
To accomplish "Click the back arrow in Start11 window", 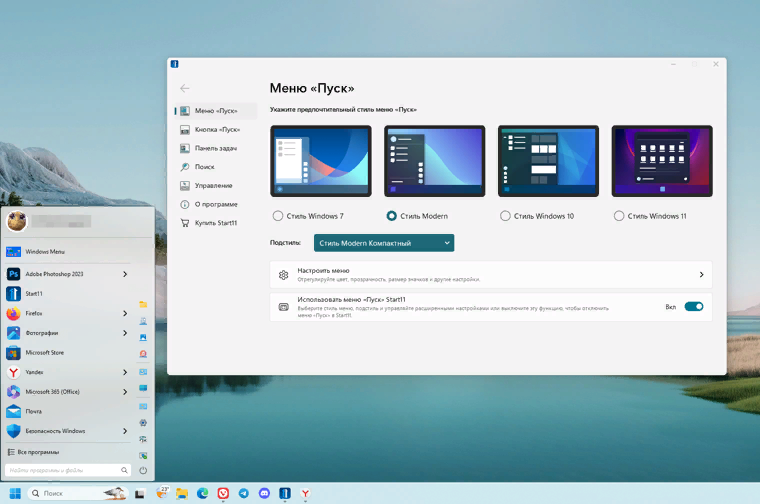I will tap(185, 88).
